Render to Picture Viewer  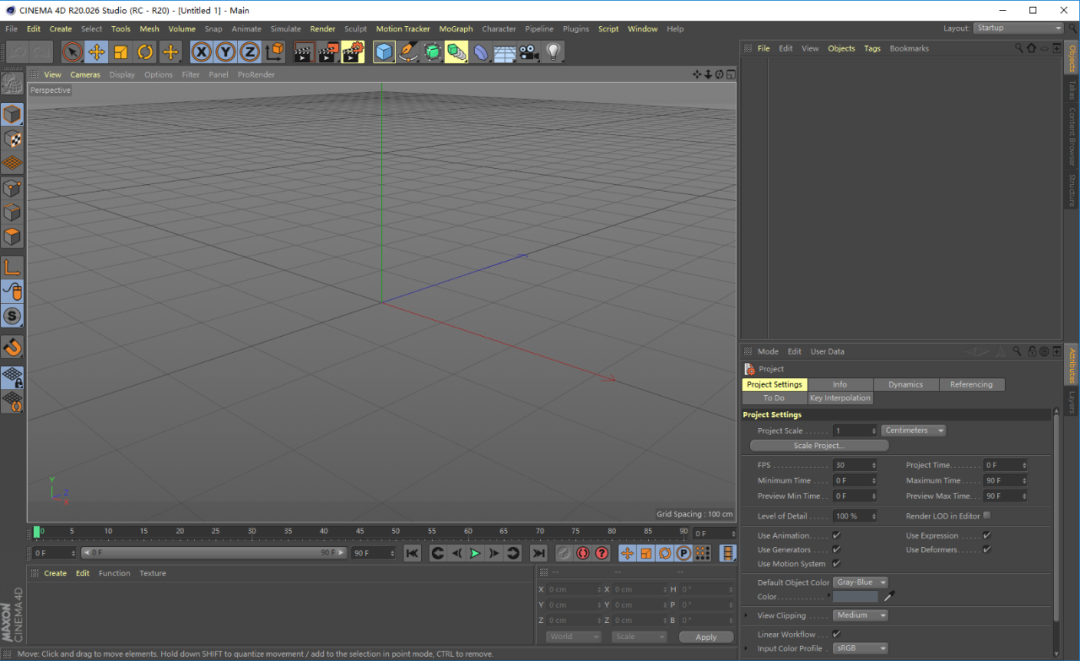point(328,52)
